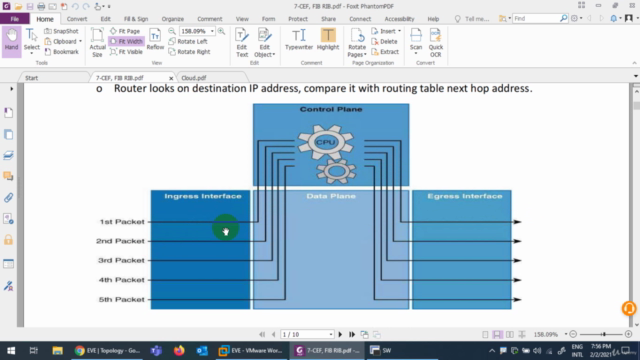
Task: Click status bar zoom in plus button
Action: 628,334
